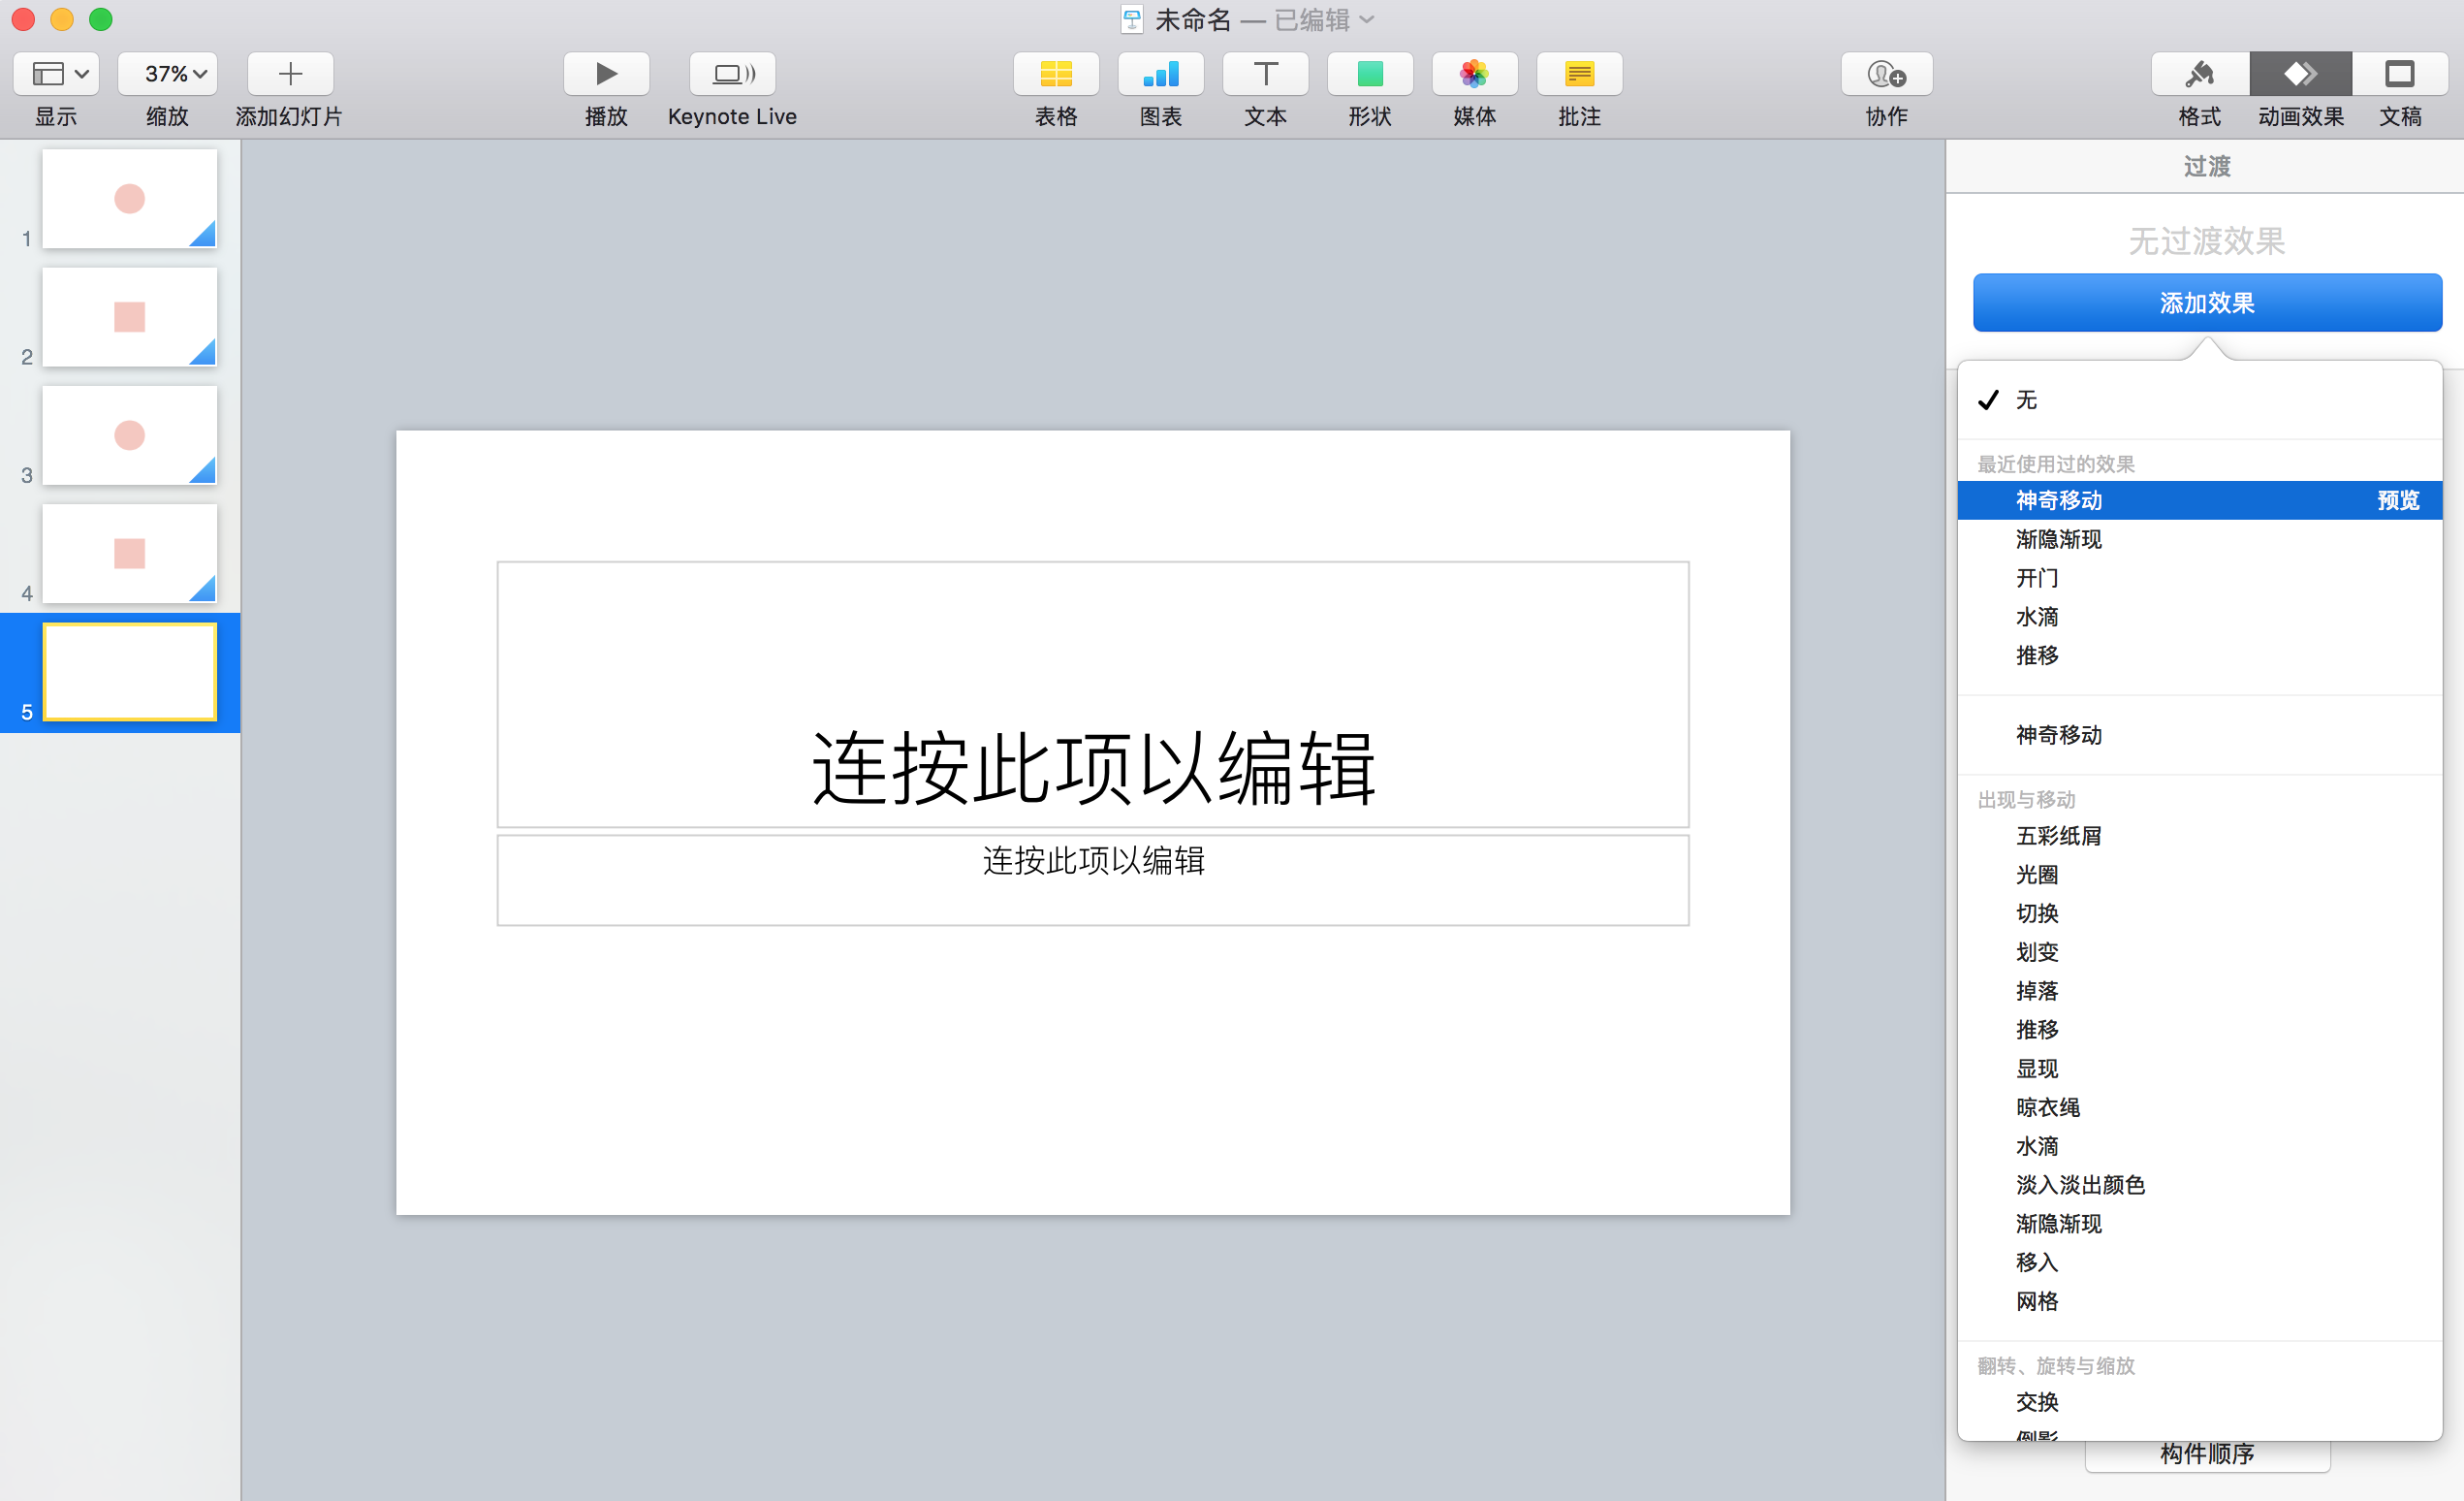The image size is (2464, 1501).
Task: Choose 淡入淡出颜色 transition
Action: coord(2200,1185)
